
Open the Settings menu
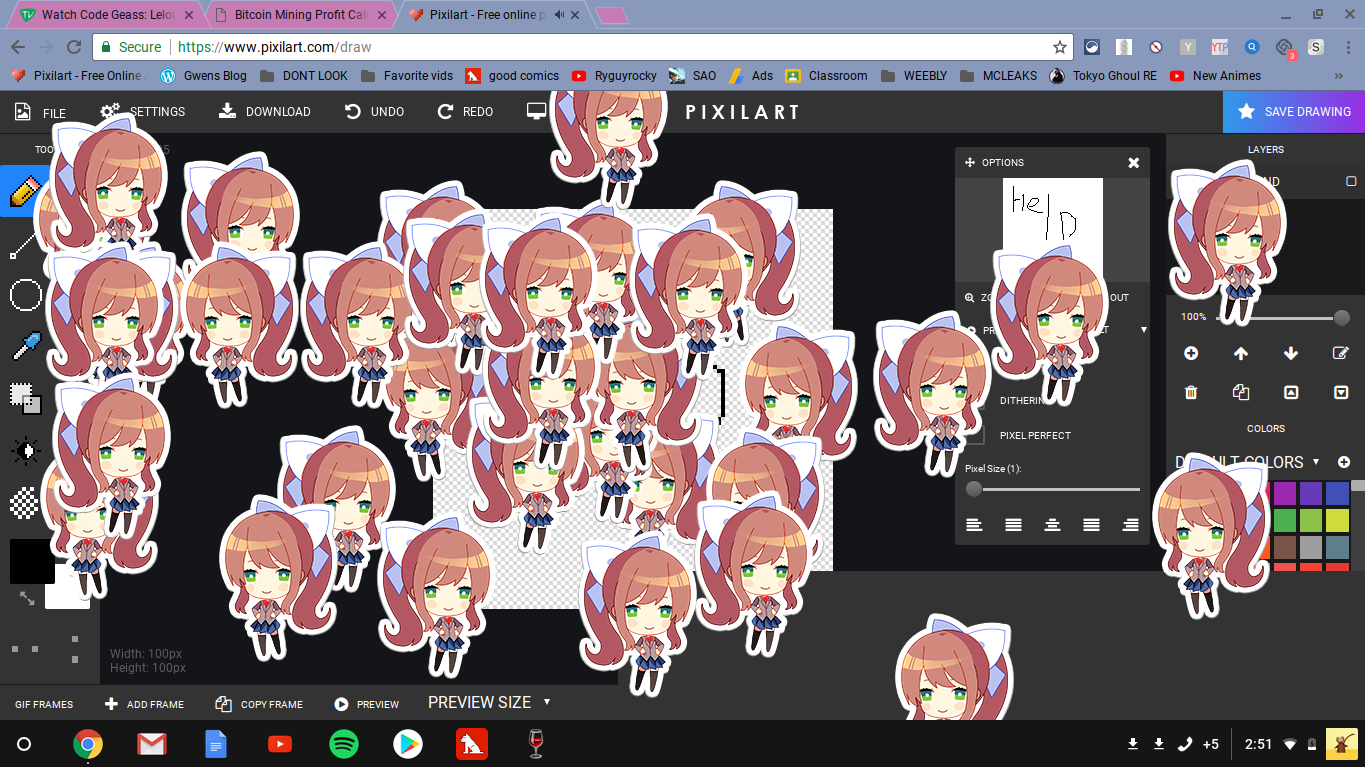click(142, 112)
